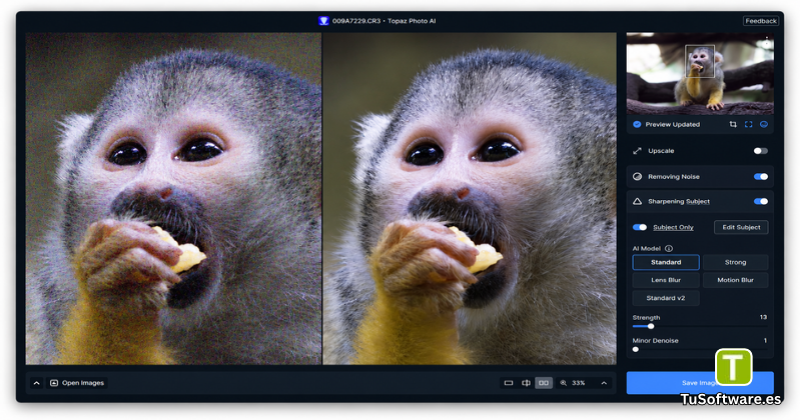Viewport: 800px width, 420px height.
Task: Click the navigator thumbnail of the monkey
Action: 699,73
